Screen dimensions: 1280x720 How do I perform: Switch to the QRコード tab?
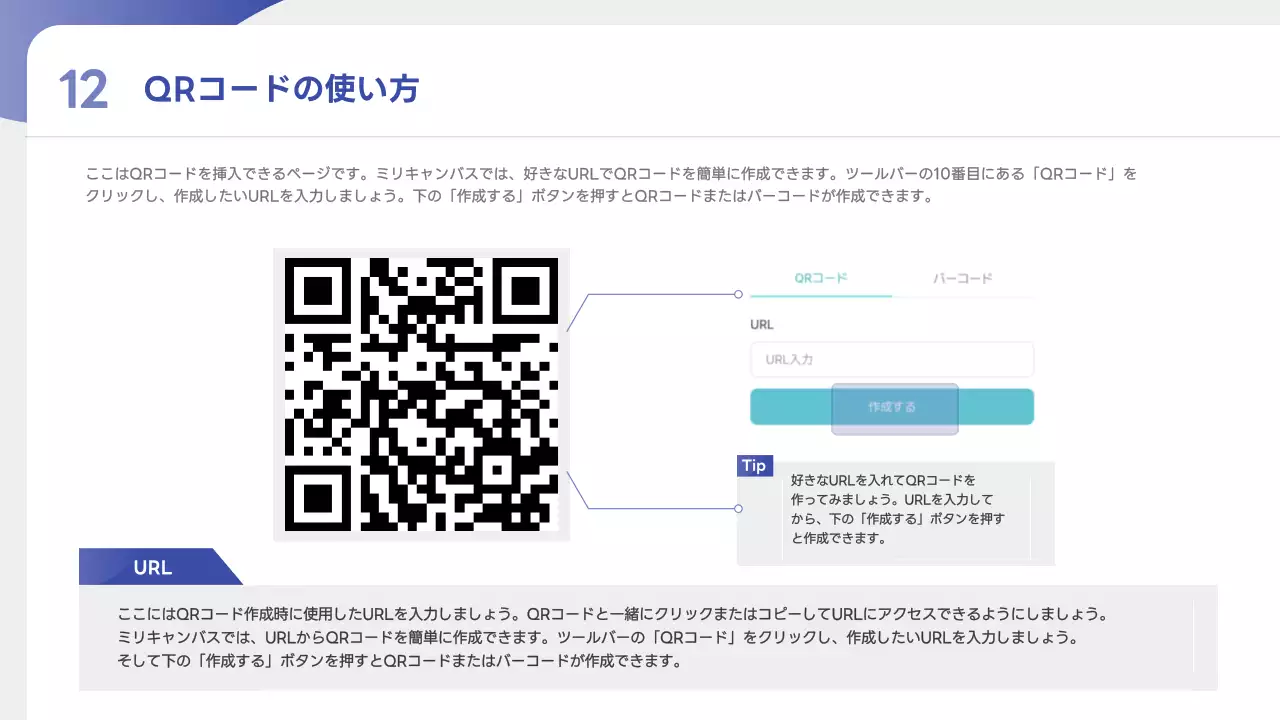820,278
